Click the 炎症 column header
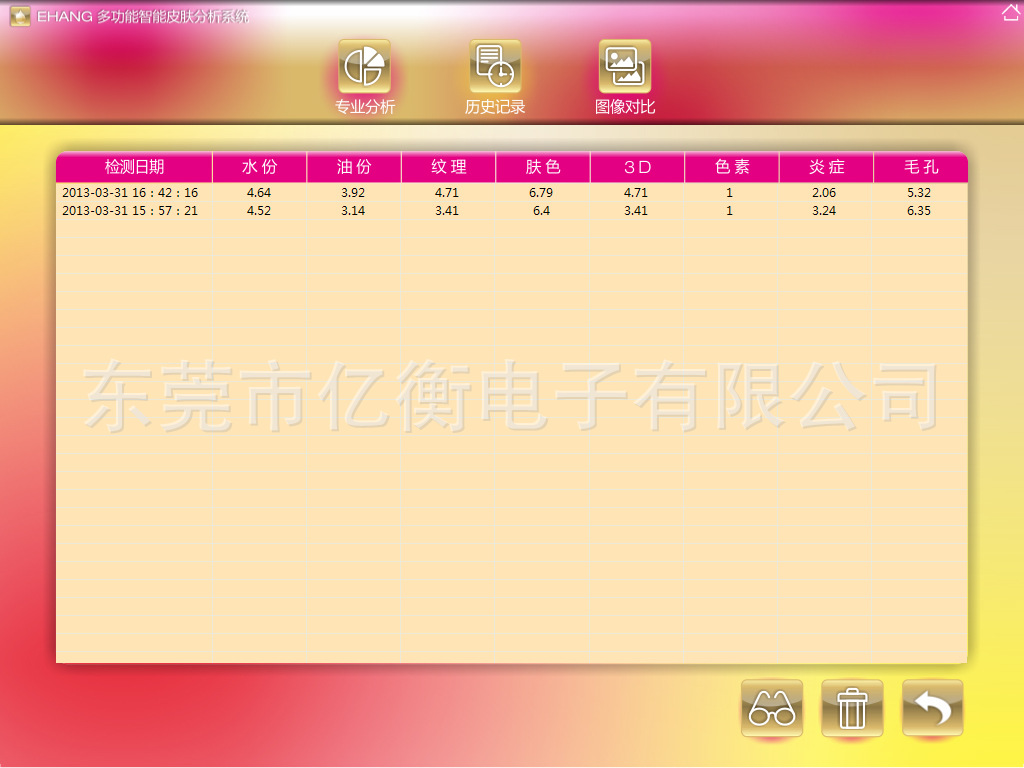Screen dimensions: 1024x768 coord(826,167)
